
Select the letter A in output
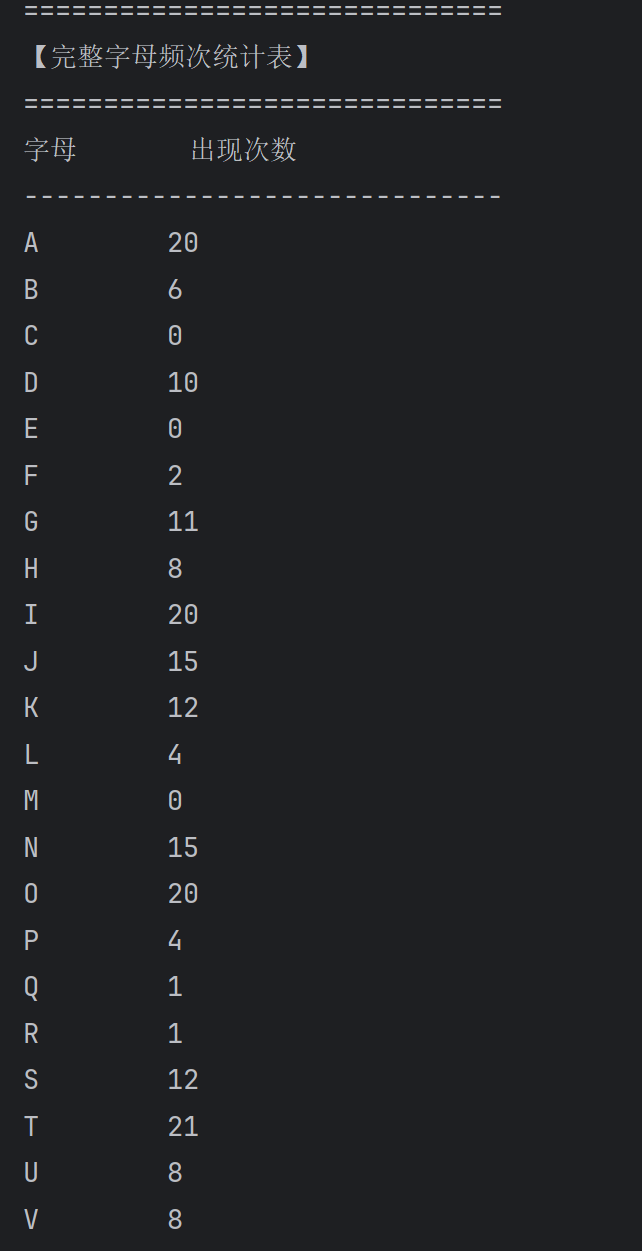pyautogui.click(x=31, y=243)
